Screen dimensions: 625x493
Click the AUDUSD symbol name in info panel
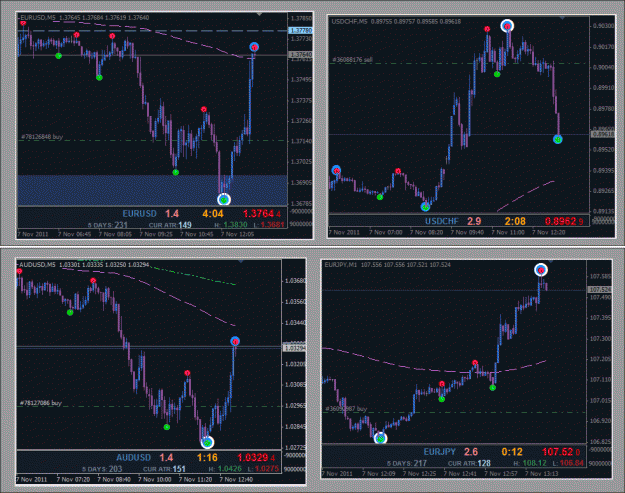tap(134, 458)
